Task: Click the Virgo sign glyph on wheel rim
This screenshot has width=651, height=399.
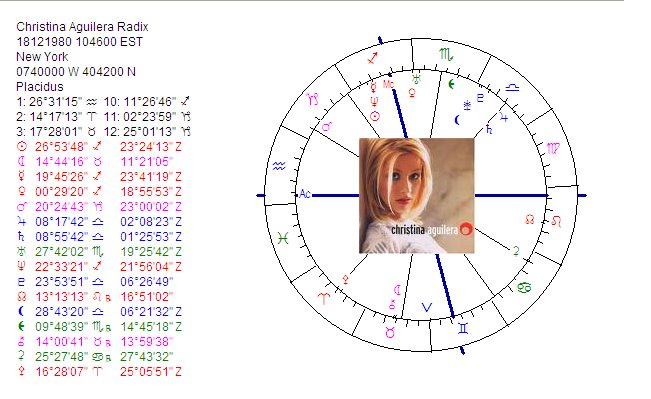Action: pos(553,148)
